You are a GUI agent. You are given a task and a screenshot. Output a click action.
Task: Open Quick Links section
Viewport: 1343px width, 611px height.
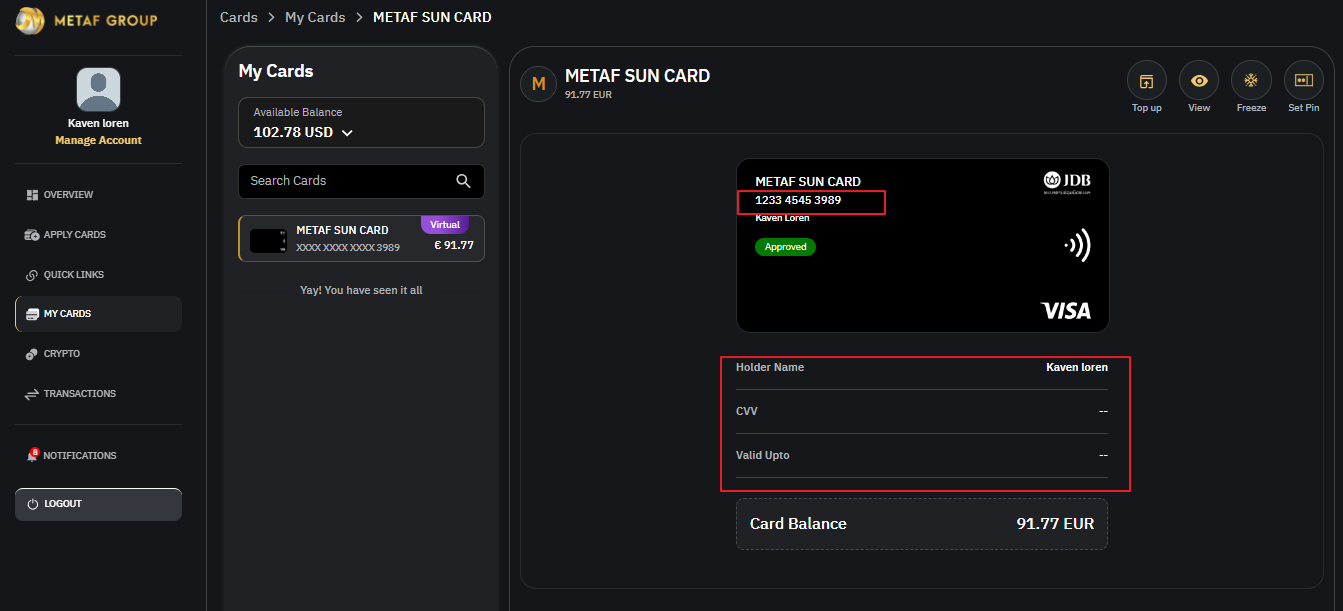click(x=98, y=274)
